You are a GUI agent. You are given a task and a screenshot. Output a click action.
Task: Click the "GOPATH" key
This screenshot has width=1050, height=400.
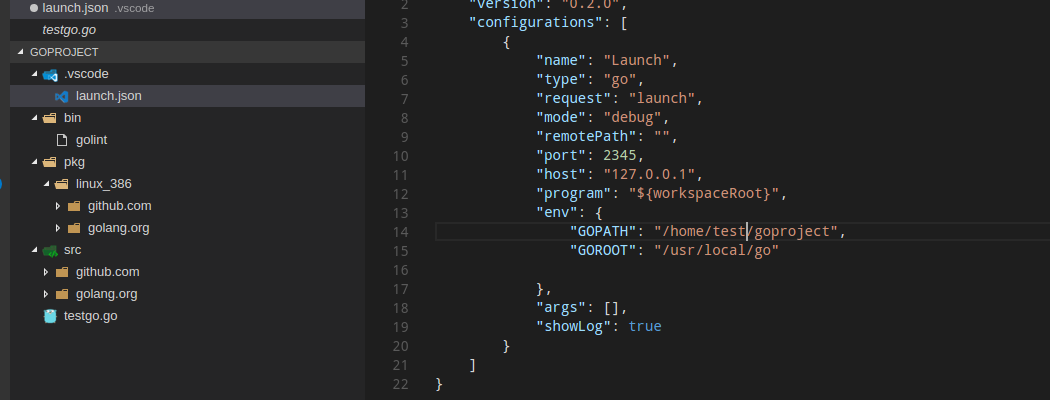(x=603, y=232)
